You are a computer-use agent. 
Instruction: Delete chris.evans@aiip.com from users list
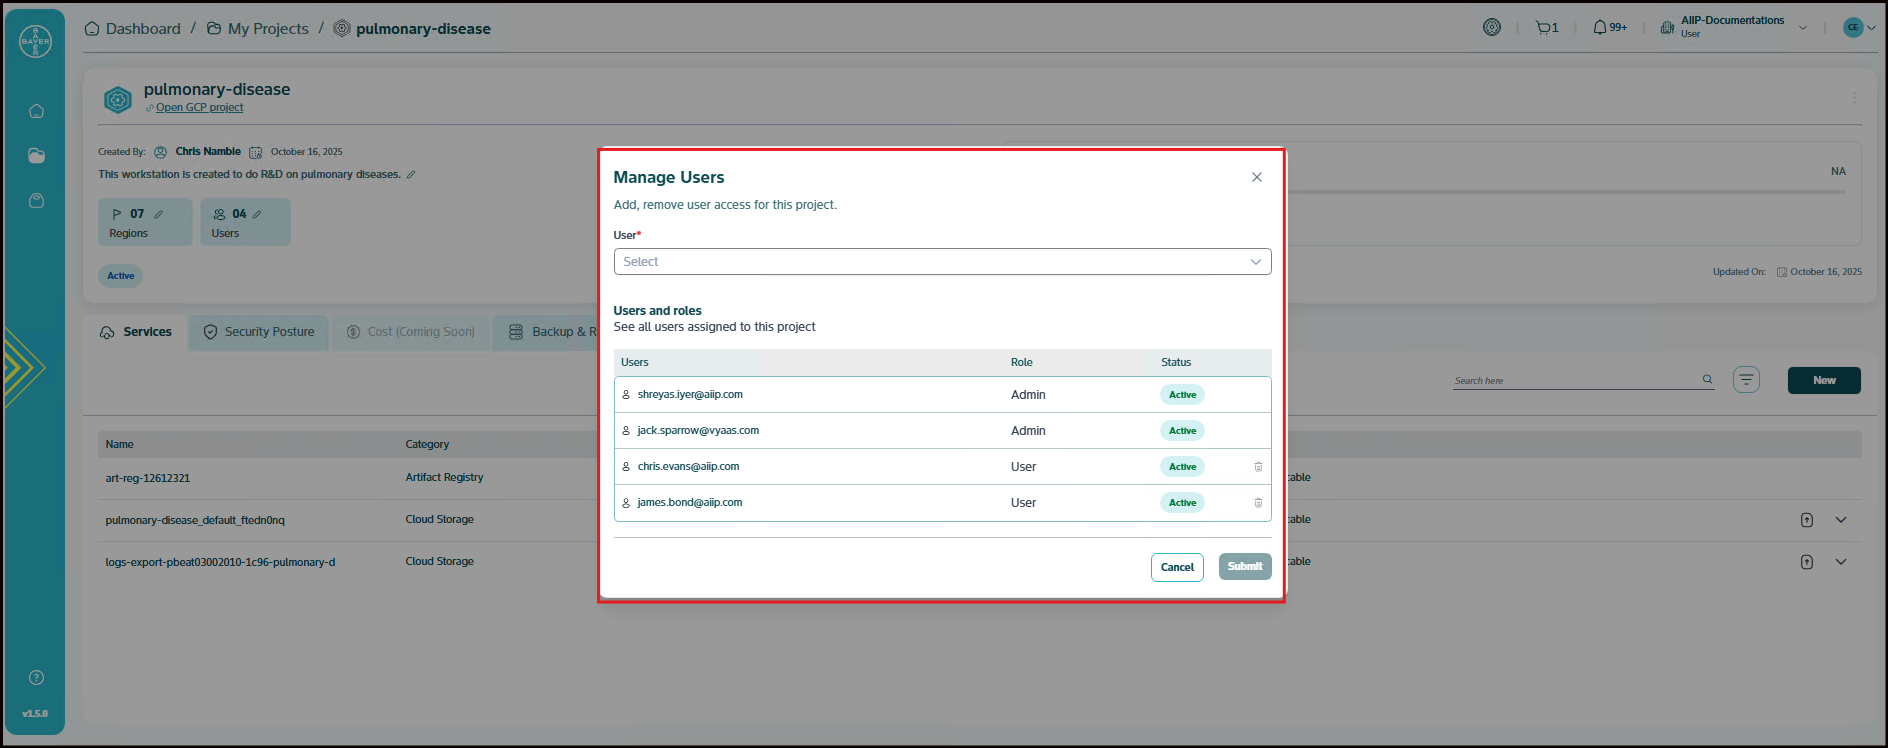coord(1258,467)
